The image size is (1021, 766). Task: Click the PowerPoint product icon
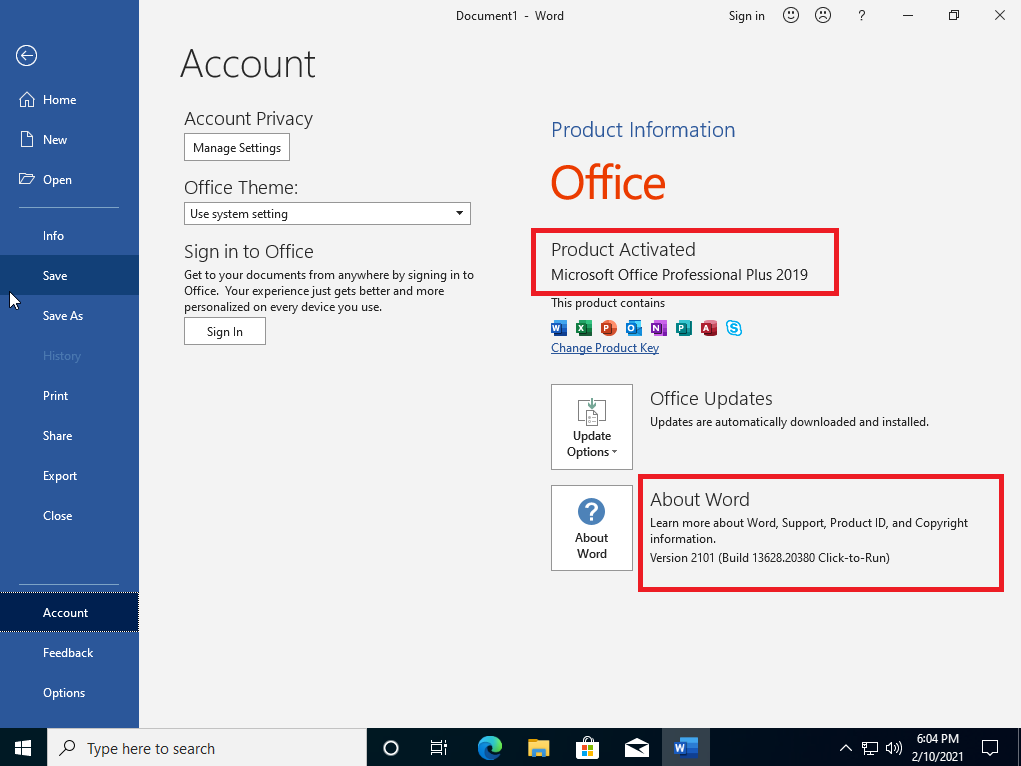tap(609, 328)
